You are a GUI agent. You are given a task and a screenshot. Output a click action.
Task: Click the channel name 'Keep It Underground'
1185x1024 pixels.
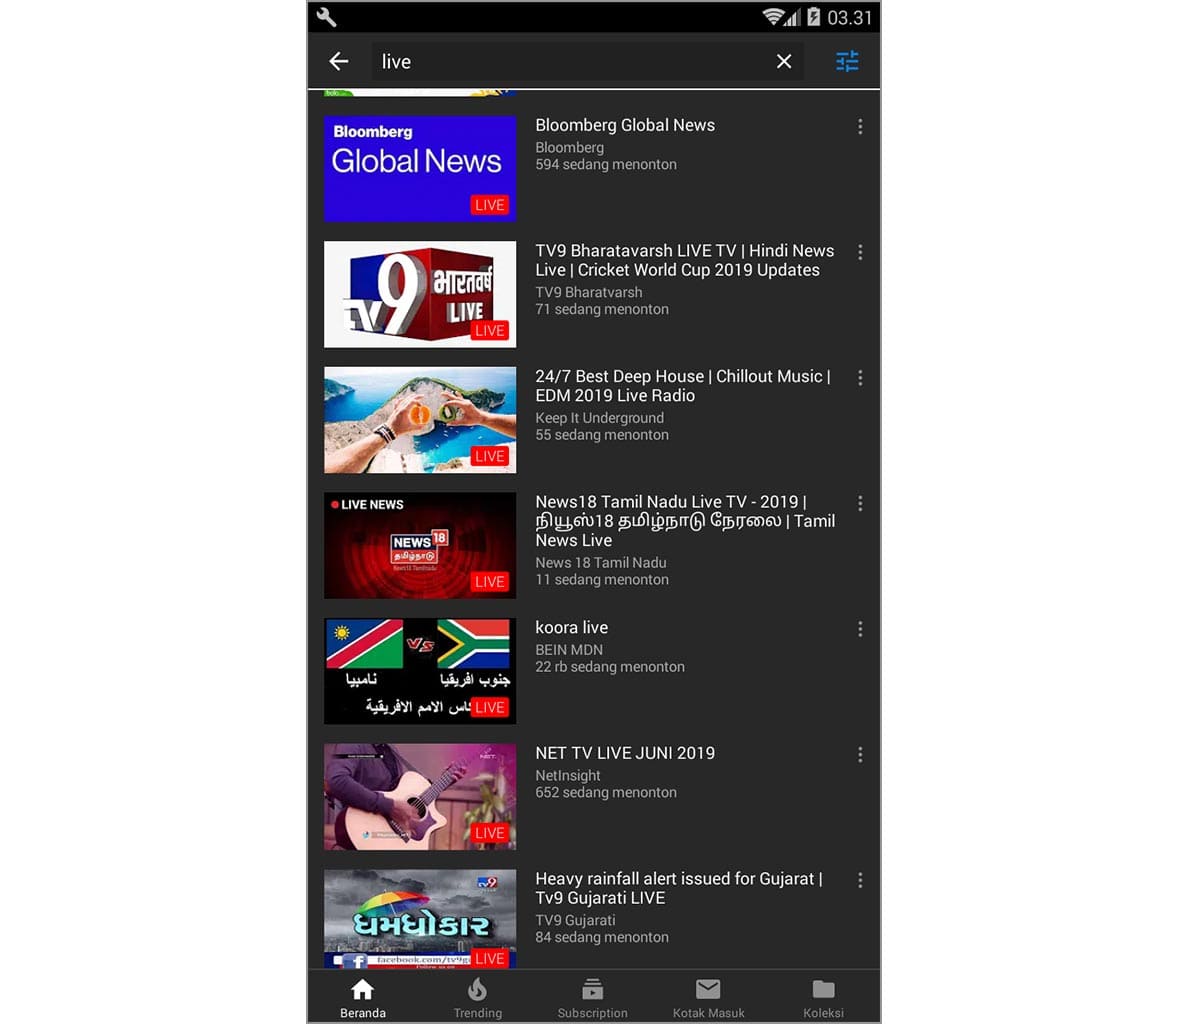pyautogui.click(x=600, y=418)
